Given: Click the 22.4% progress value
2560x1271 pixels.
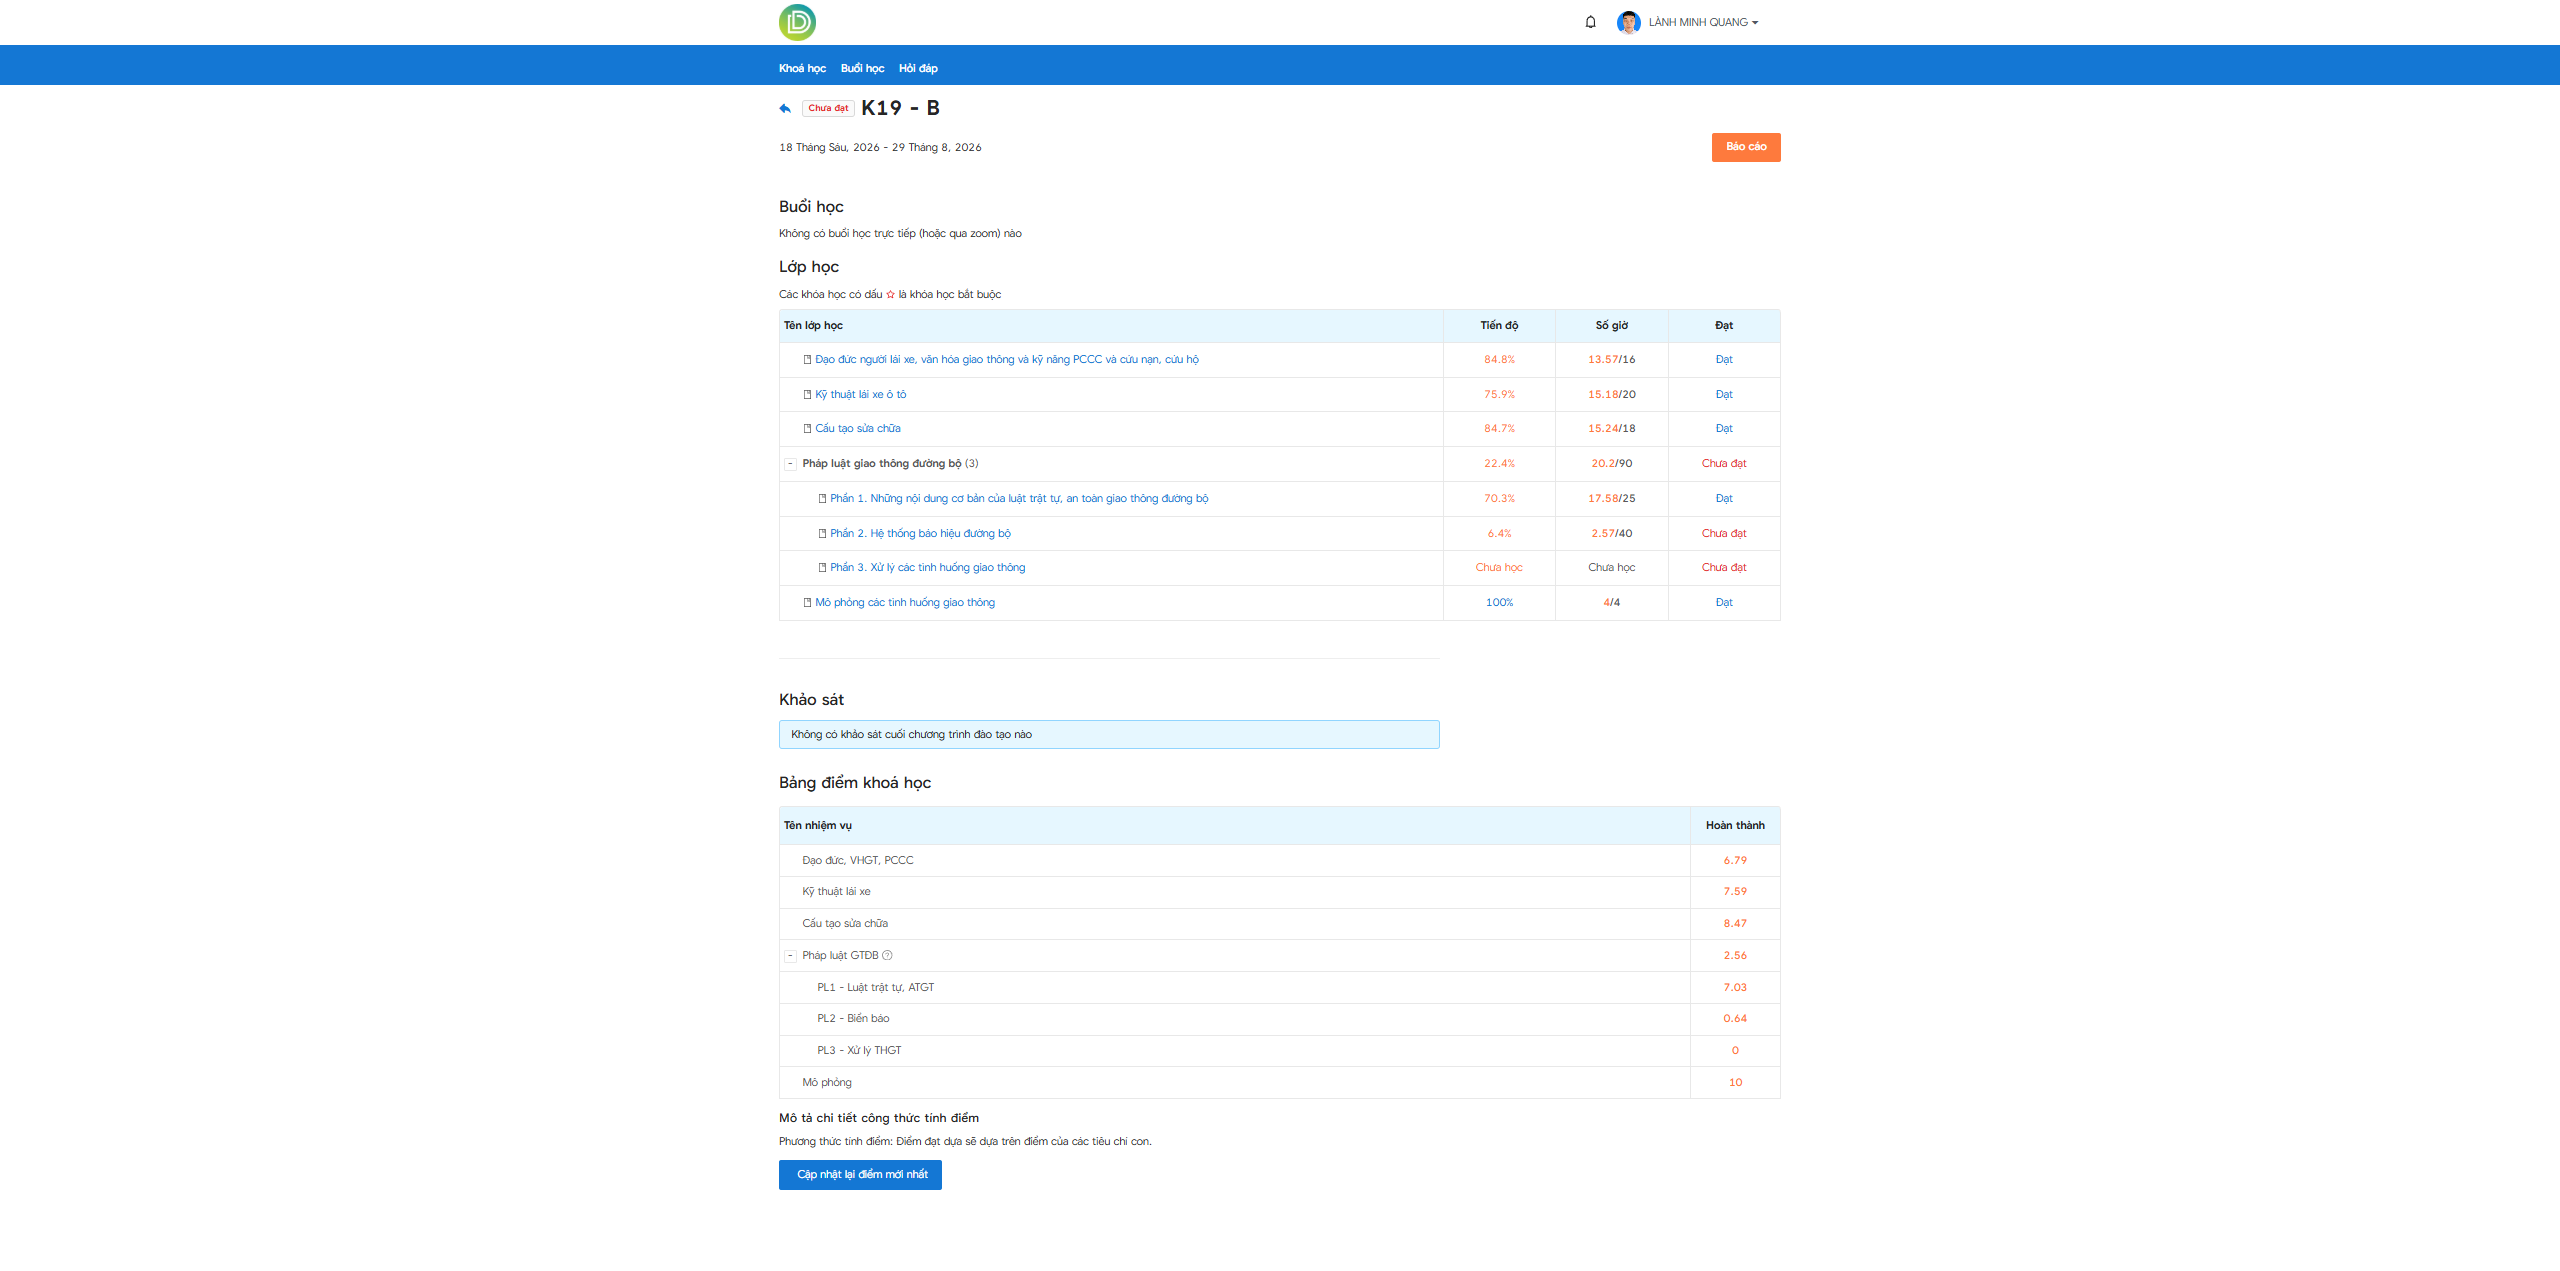Looking at the screenshot, I should [x=1499, y=464].
